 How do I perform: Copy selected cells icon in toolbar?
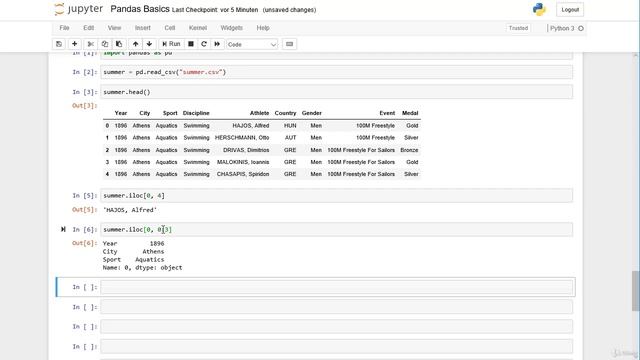[104, 44]
